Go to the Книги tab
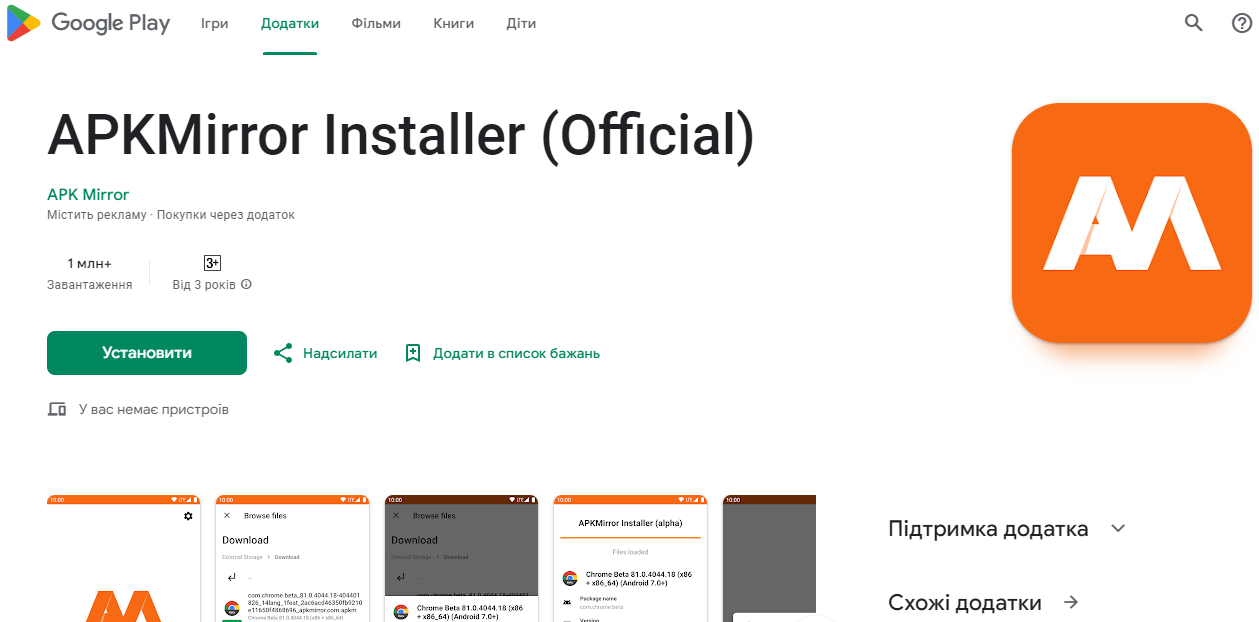This screenshot has height=622, width=1259. 453,23
